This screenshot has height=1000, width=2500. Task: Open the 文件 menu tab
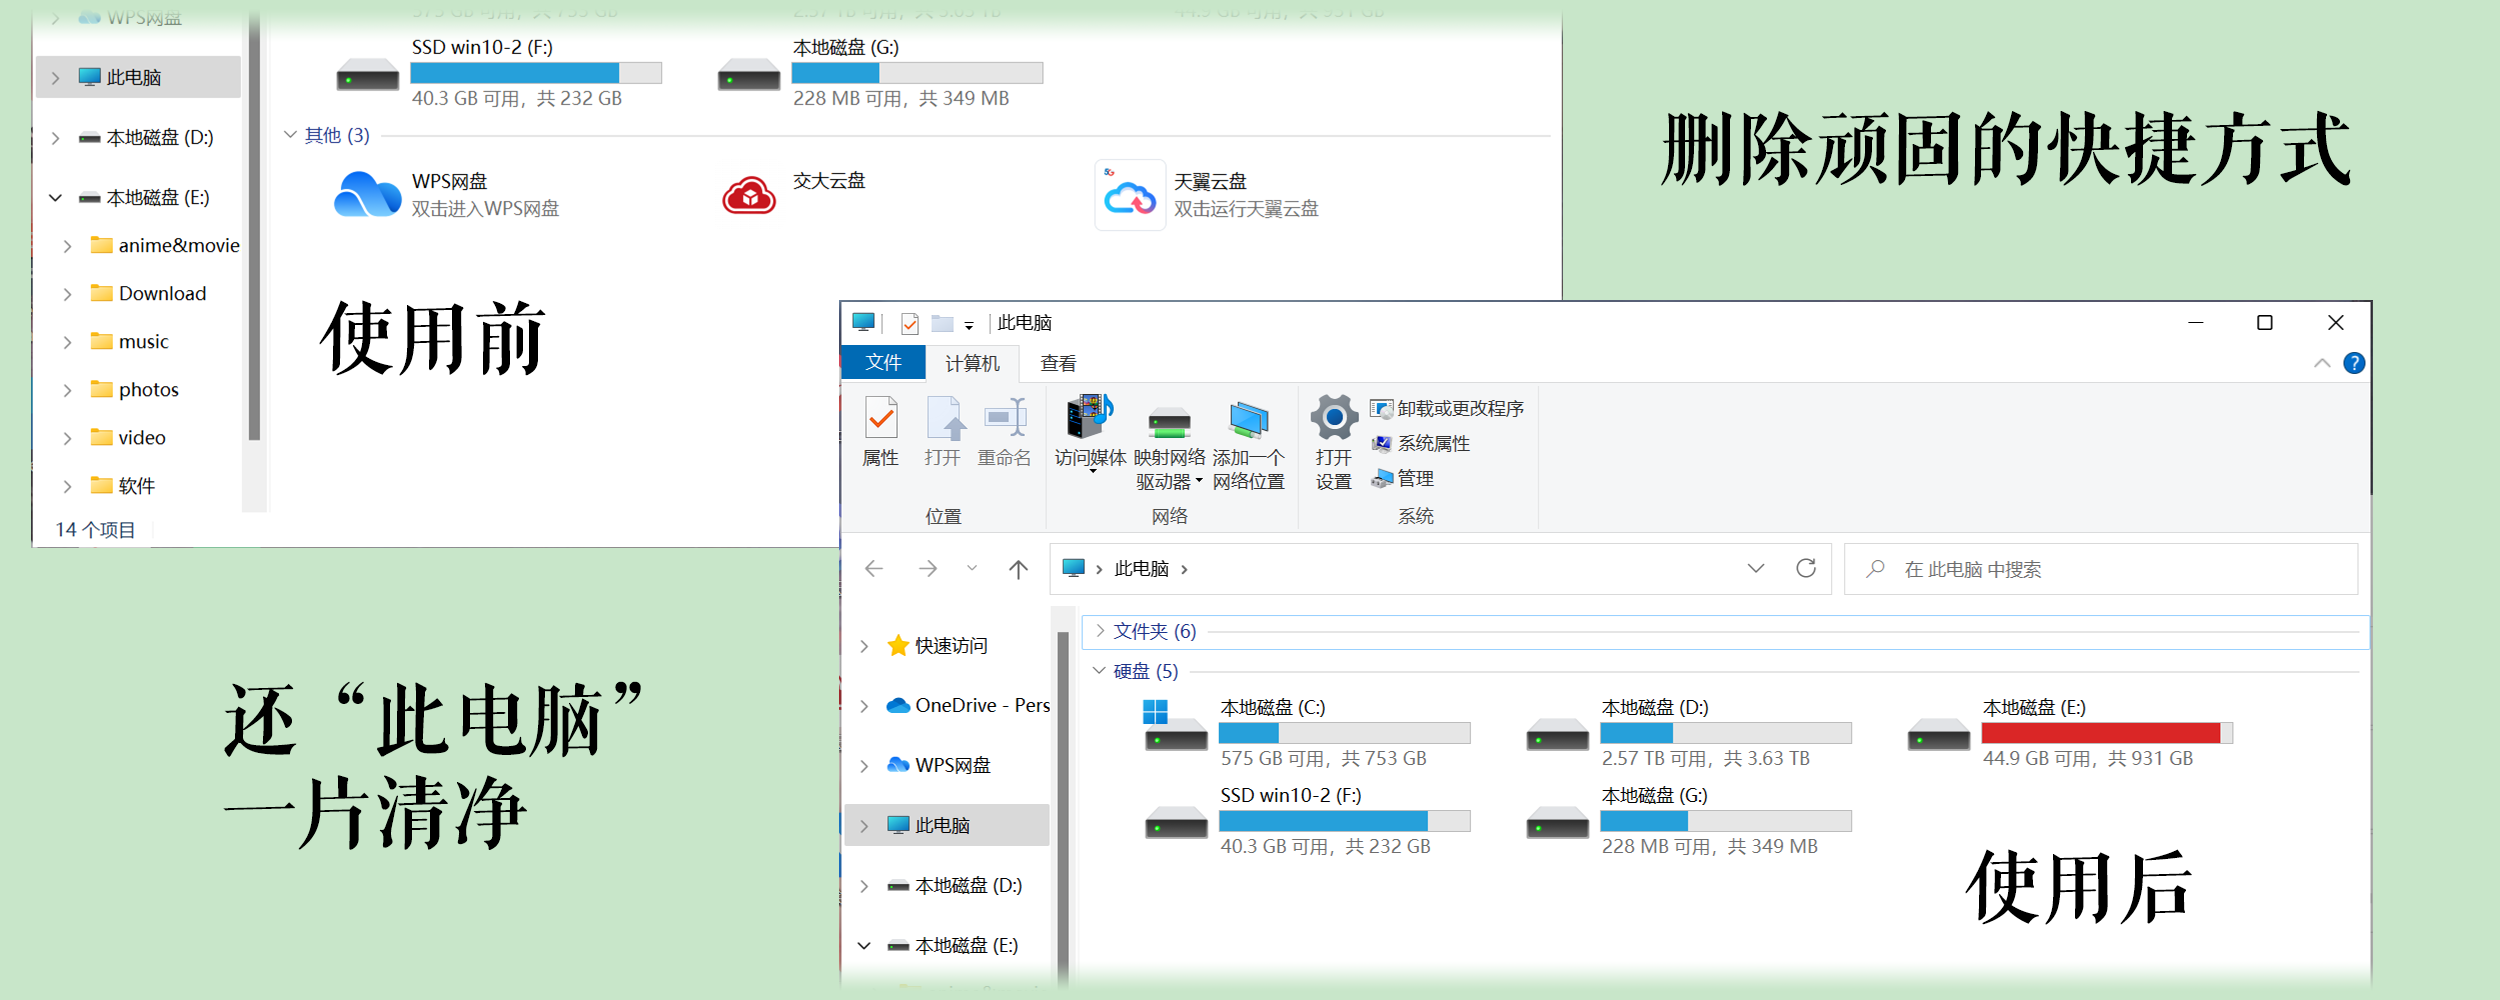(x=883, y=363)
